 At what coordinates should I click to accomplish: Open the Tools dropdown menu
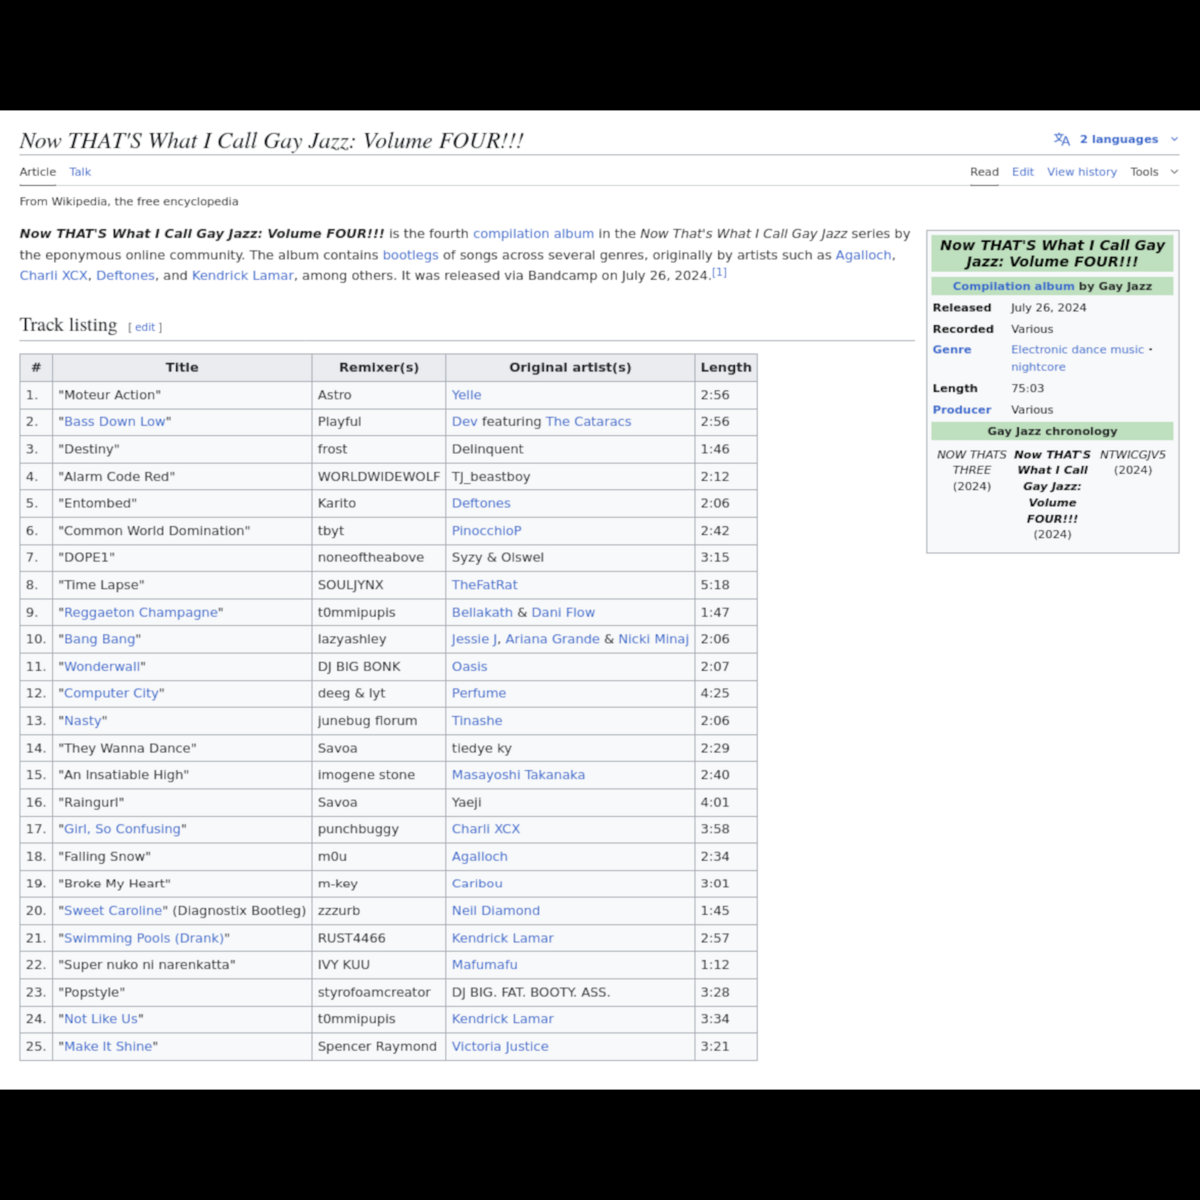tap(1153, 172)
